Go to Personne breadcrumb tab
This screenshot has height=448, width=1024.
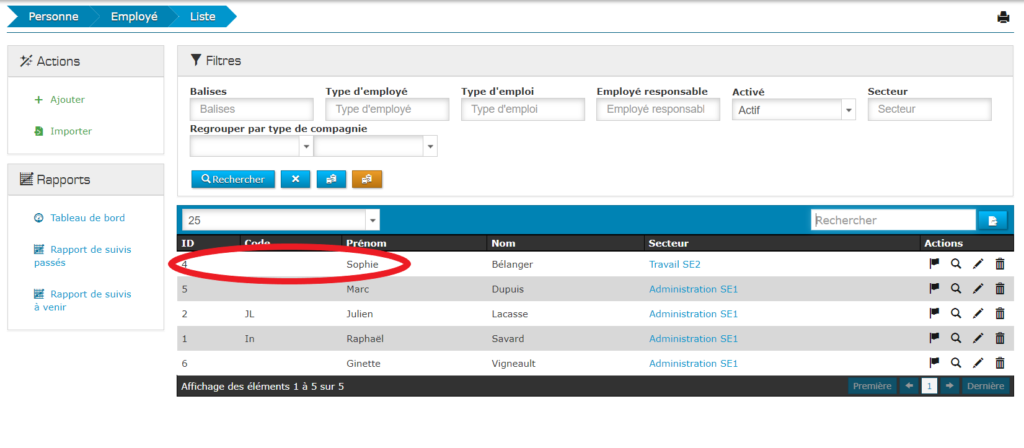(x=53, y=16)
